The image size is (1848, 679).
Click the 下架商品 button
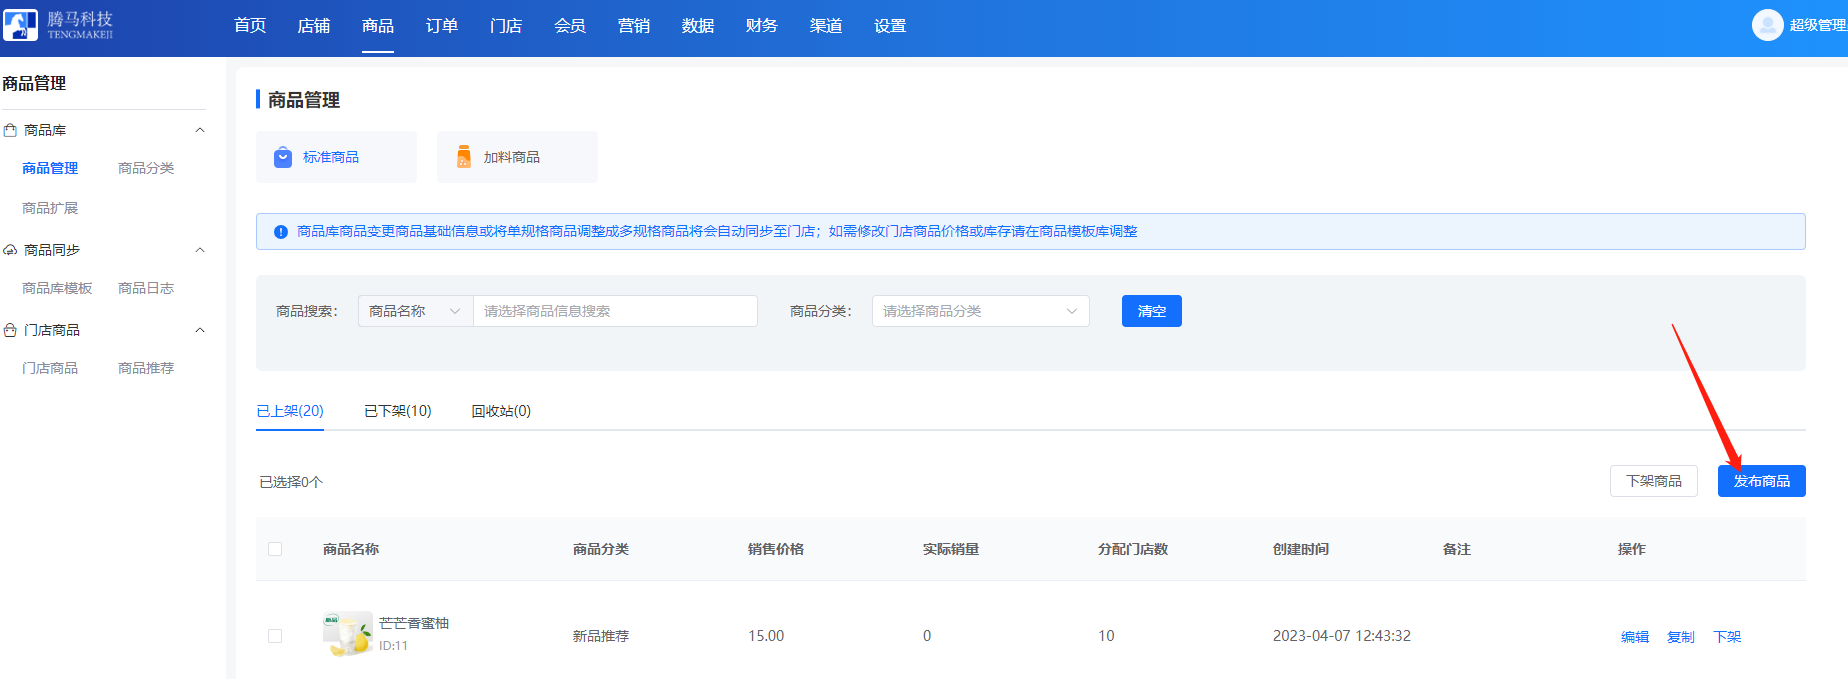pyautogui.click(x=1654, y=481)
